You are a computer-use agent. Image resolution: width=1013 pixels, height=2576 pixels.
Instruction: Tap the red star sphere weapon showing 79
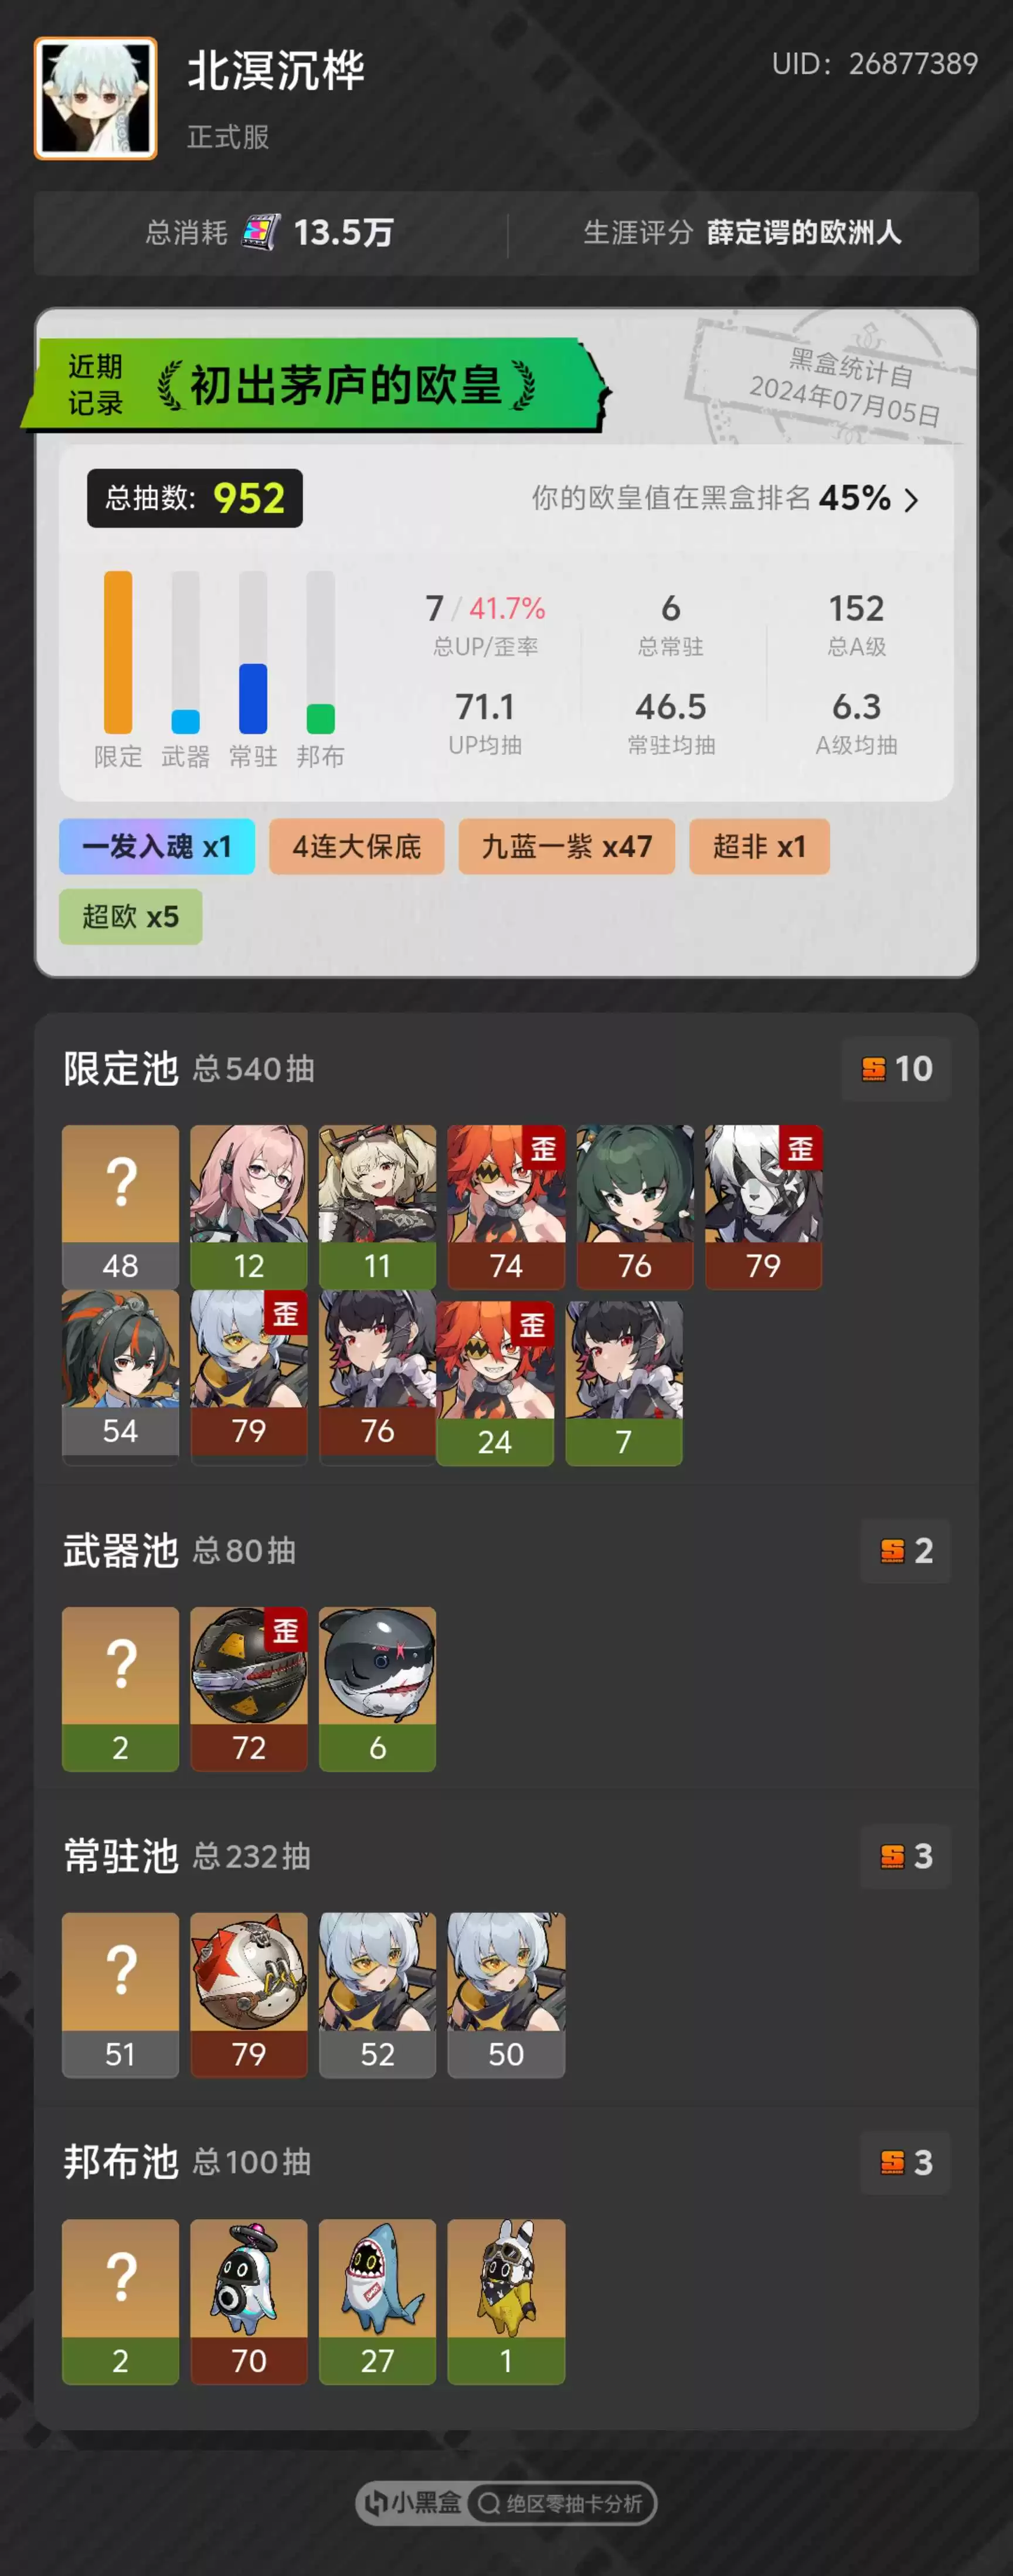[x=249, y=1995]
